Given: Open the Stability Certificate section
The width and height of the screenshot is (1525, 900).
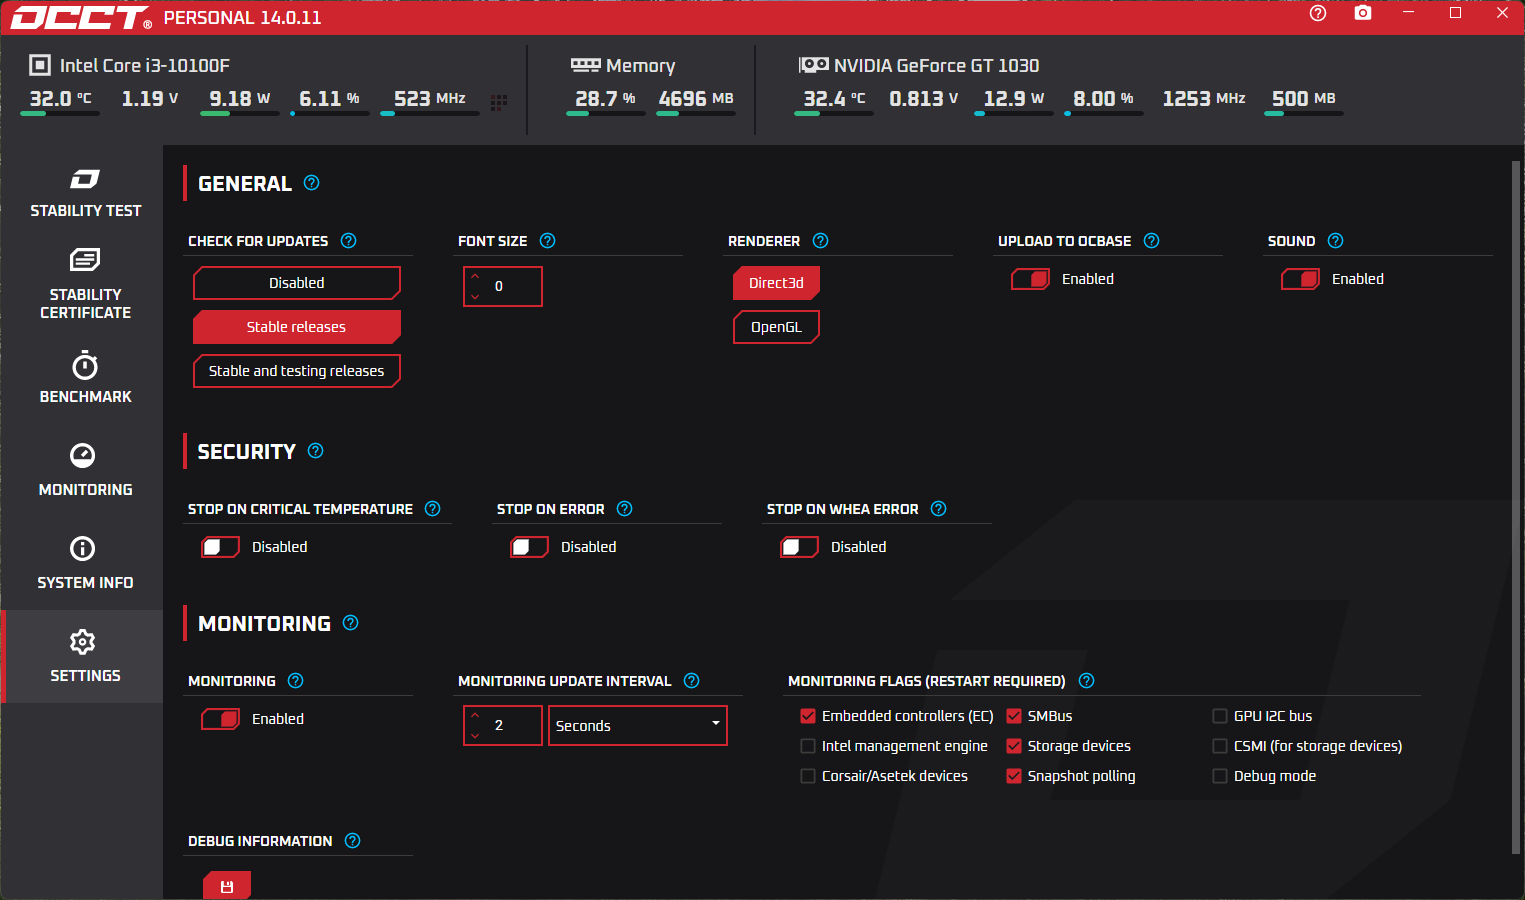Looking at the screenshot, I should coord(85,284).
